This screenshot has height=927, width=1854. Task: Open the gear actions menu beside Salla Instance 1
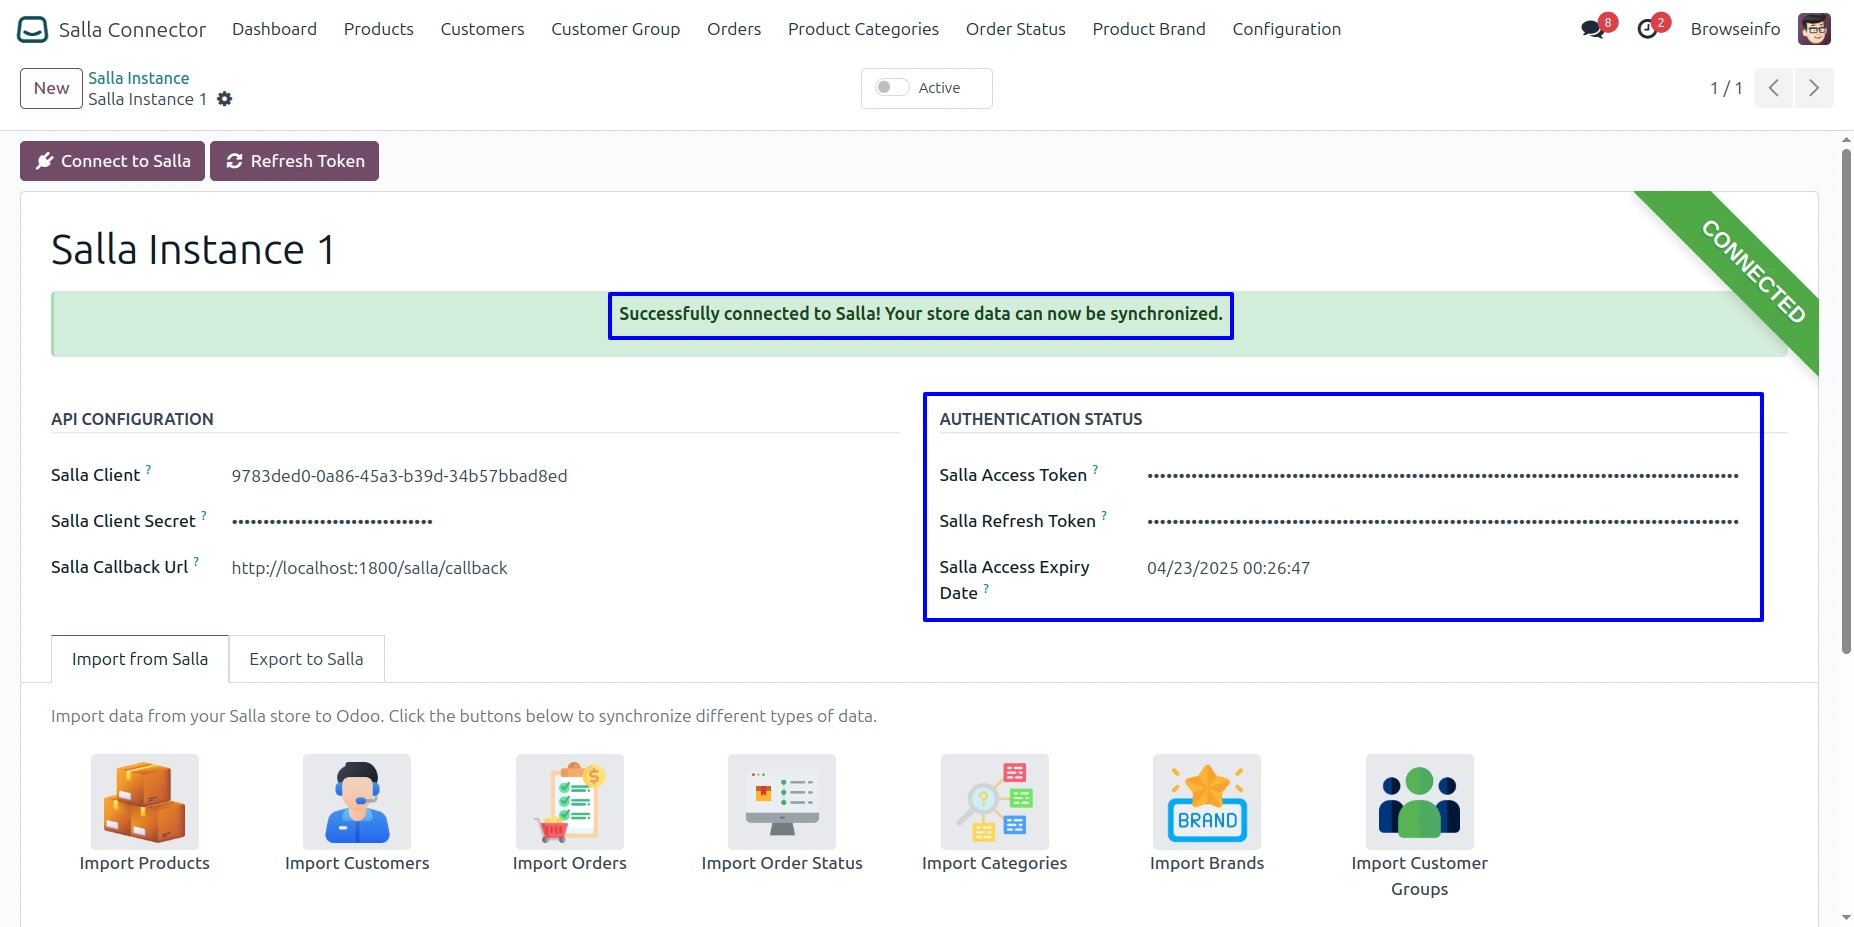225,99
